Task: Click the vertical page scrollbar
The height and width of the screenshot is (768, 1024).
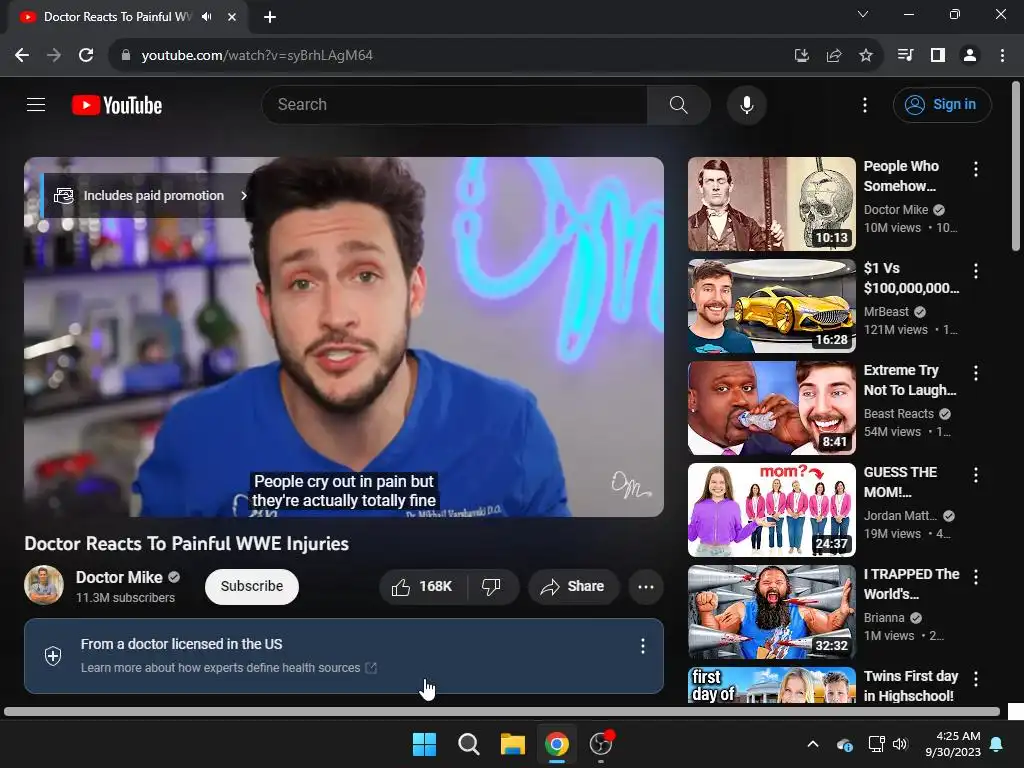Action: [1016, 167]
